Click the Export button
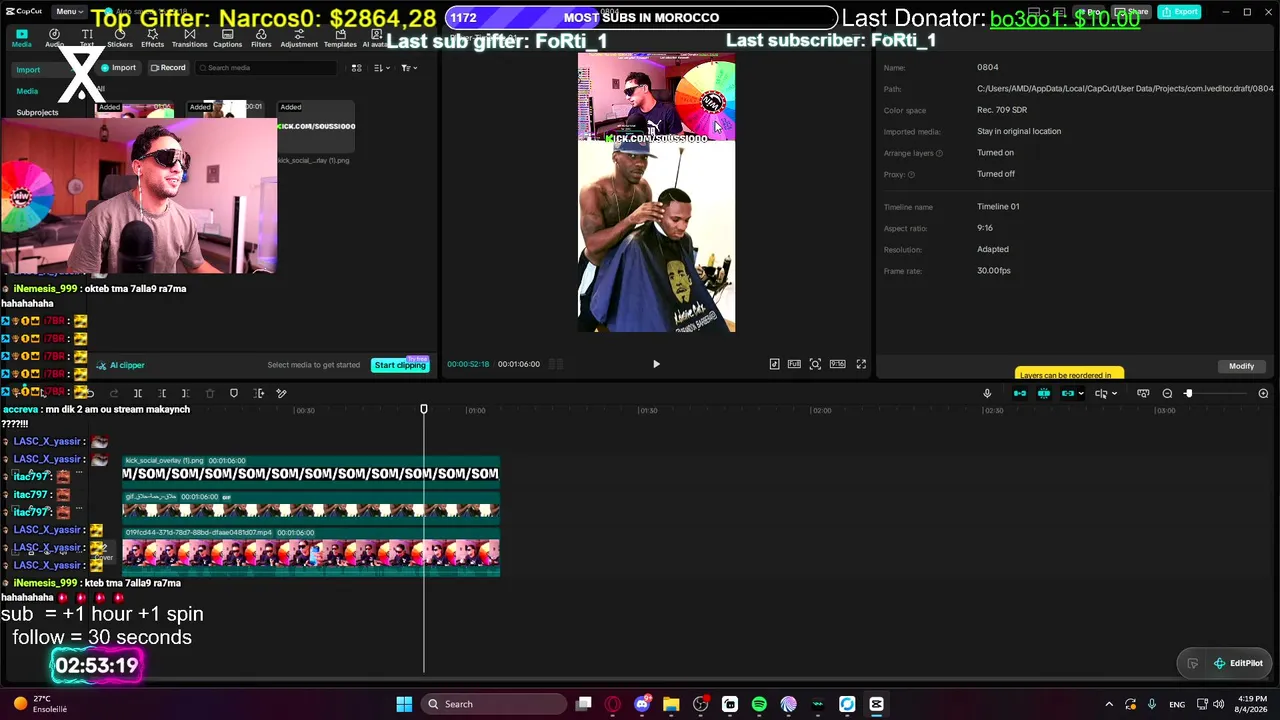This screenshot has width=1280, height=720. click(x=1180, y=12)
